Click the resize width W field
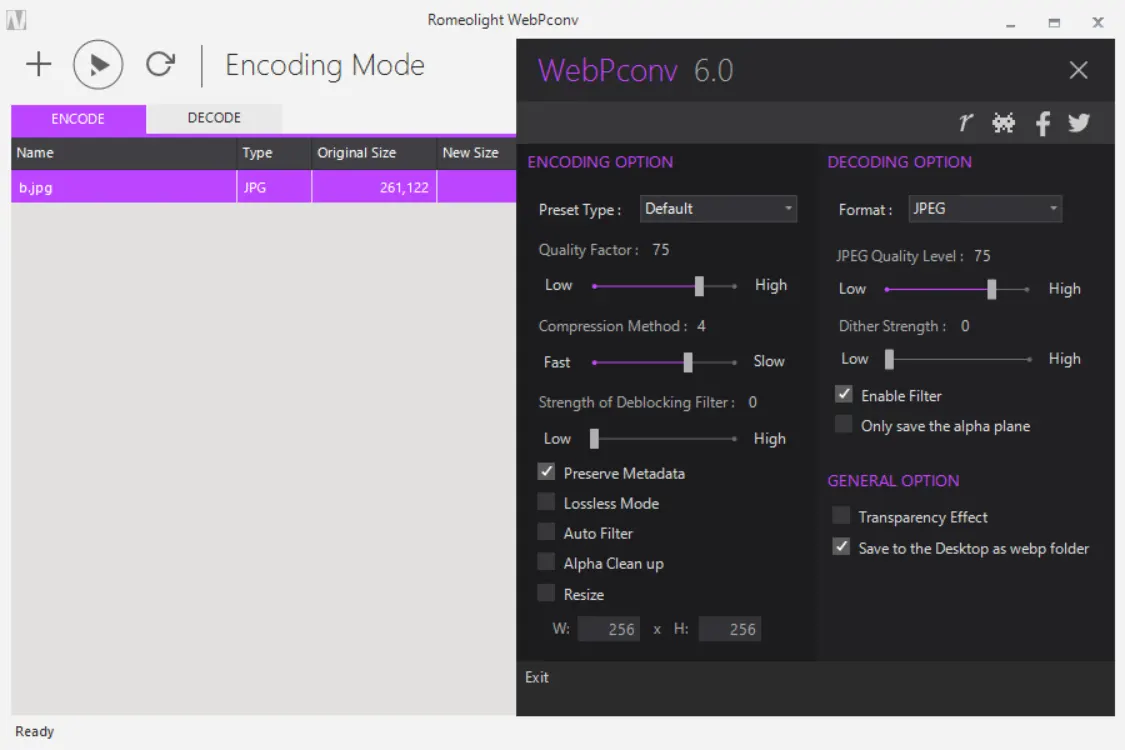The image size is (1125, 750). pyautogui.click(x=608, y=629)
